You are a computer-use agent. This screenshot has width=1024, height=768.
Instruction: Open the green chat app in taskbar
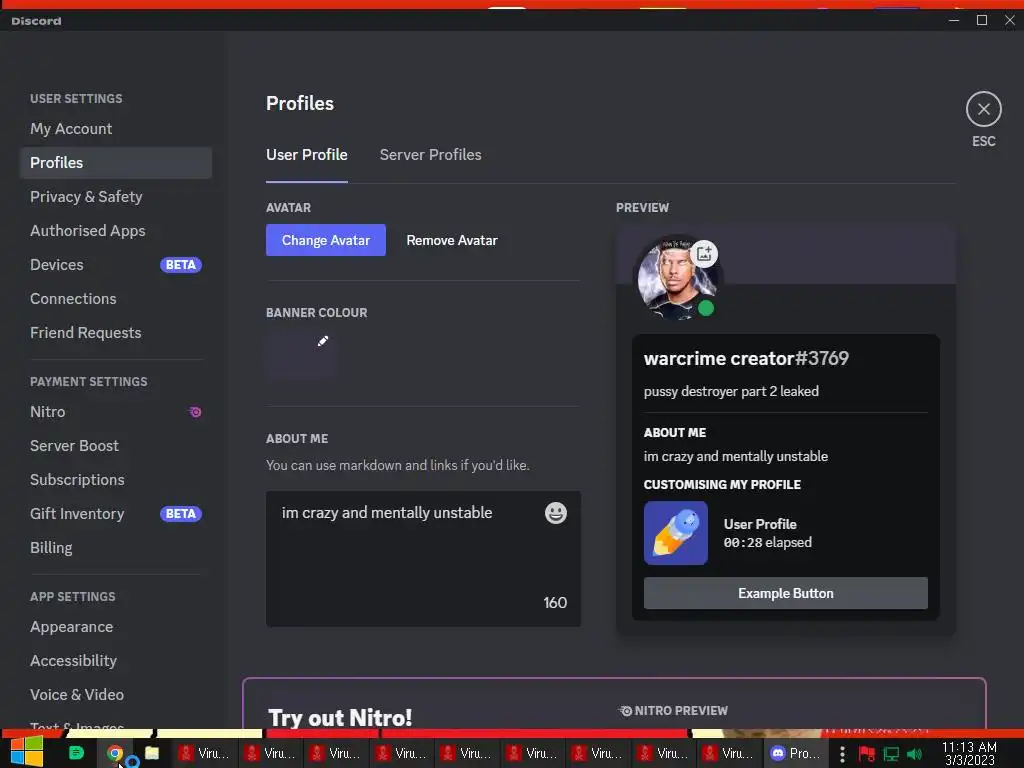pyautogui.click(x=76, y=753)
